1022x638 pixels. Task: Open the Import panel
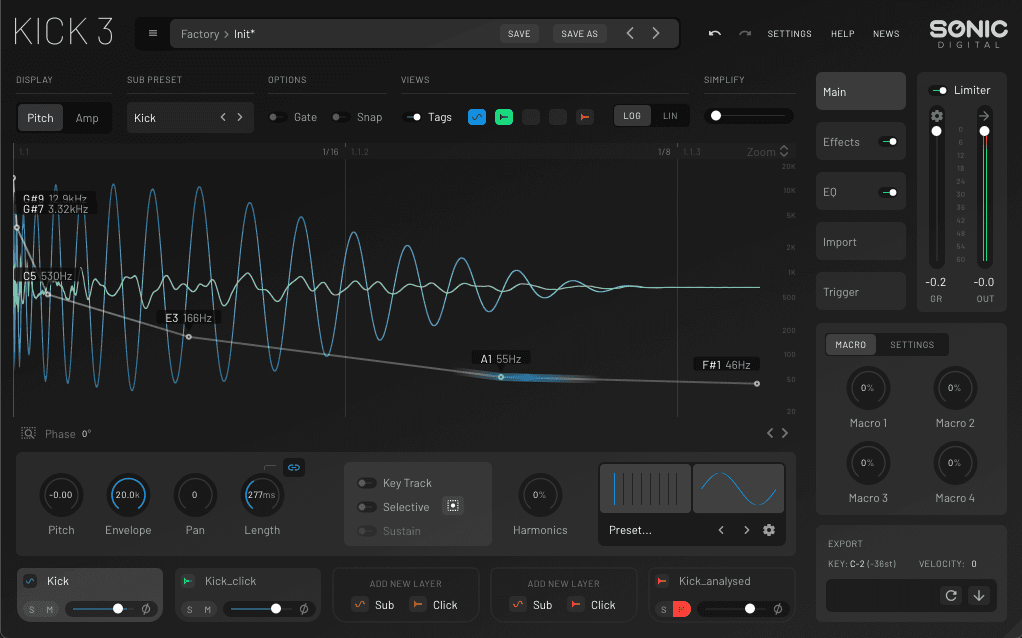pos(860,241)
